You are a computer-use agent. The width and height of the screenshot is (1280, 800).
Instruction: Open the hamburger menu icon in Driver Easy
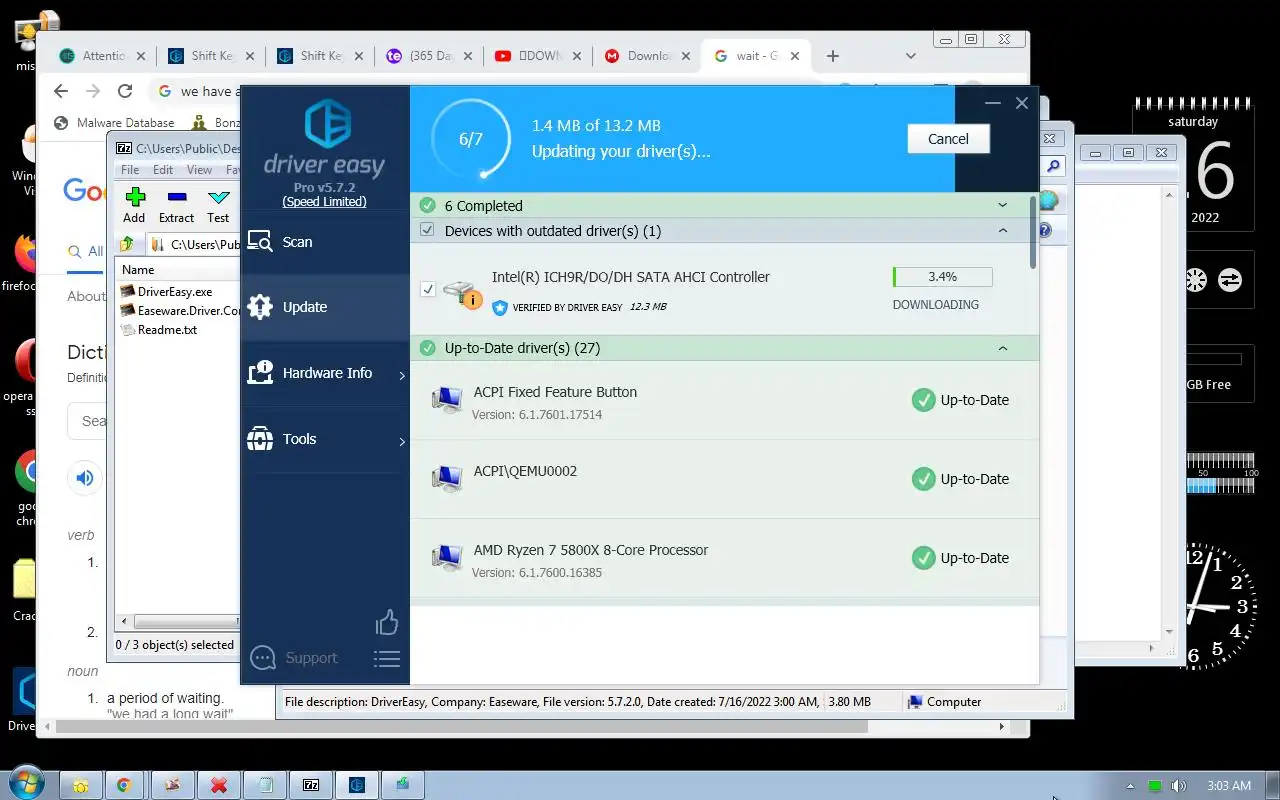(387, 659)
